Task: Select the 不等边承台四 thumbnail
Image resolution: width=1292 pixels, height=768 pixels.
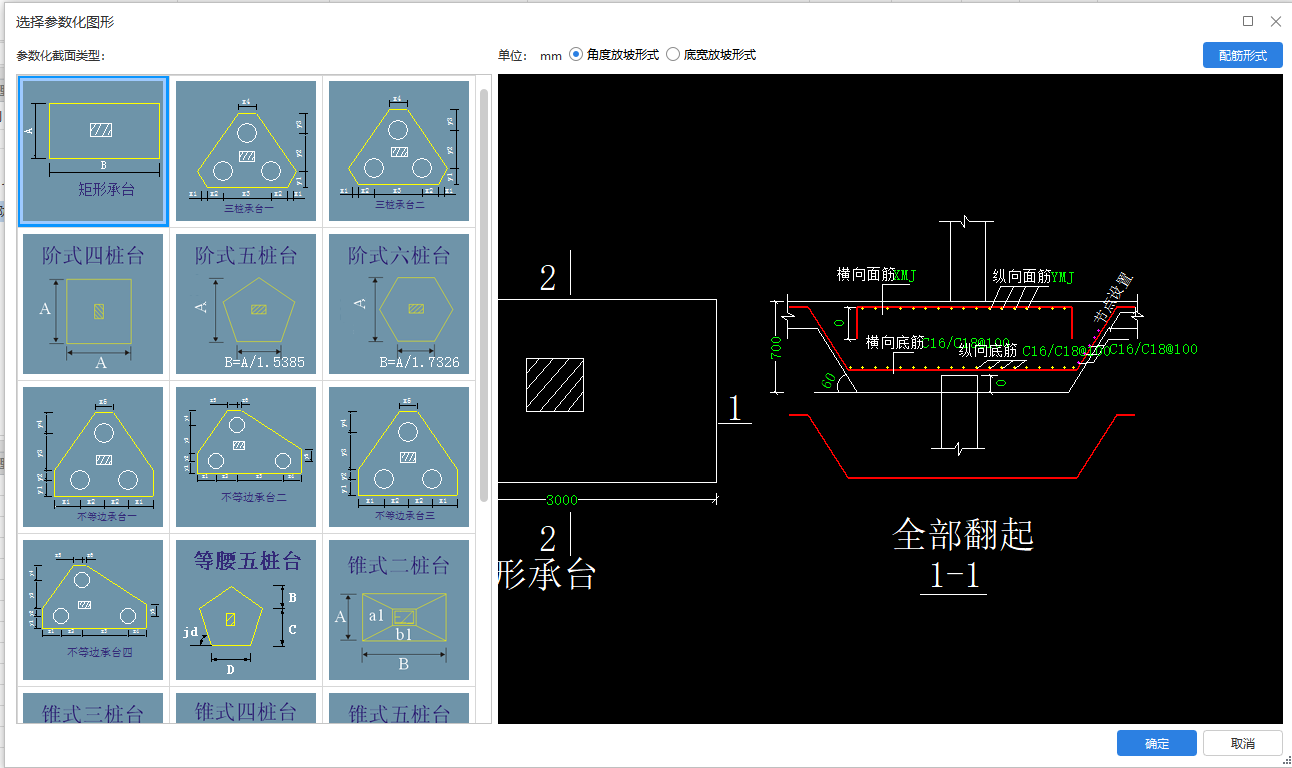Action: click(x=93, y=610)
